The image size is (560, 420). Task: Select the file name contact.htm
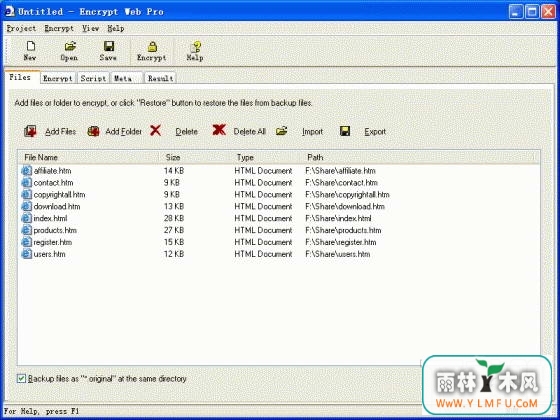coord(54,182)
